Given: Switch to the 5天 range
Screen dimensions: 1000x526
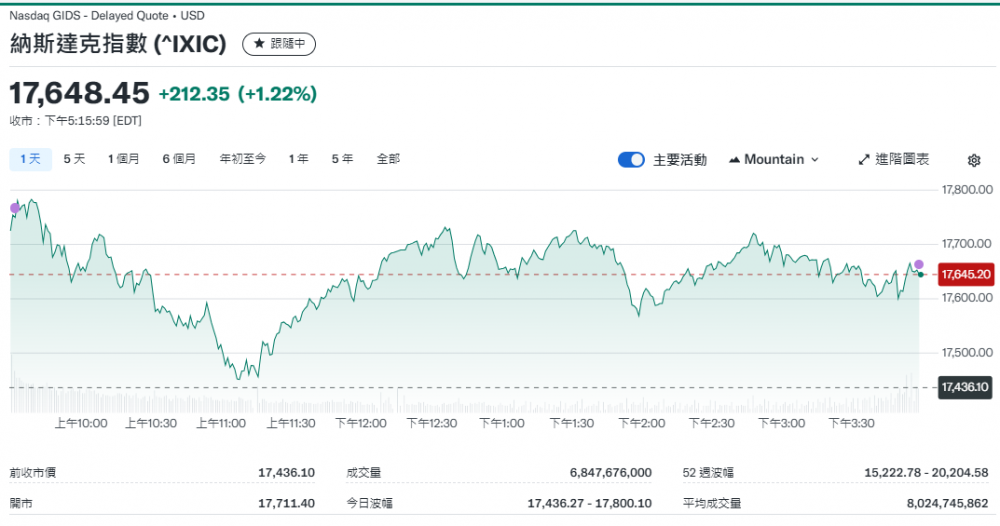Looking at the screenshot, I should [x=74, y=158].
